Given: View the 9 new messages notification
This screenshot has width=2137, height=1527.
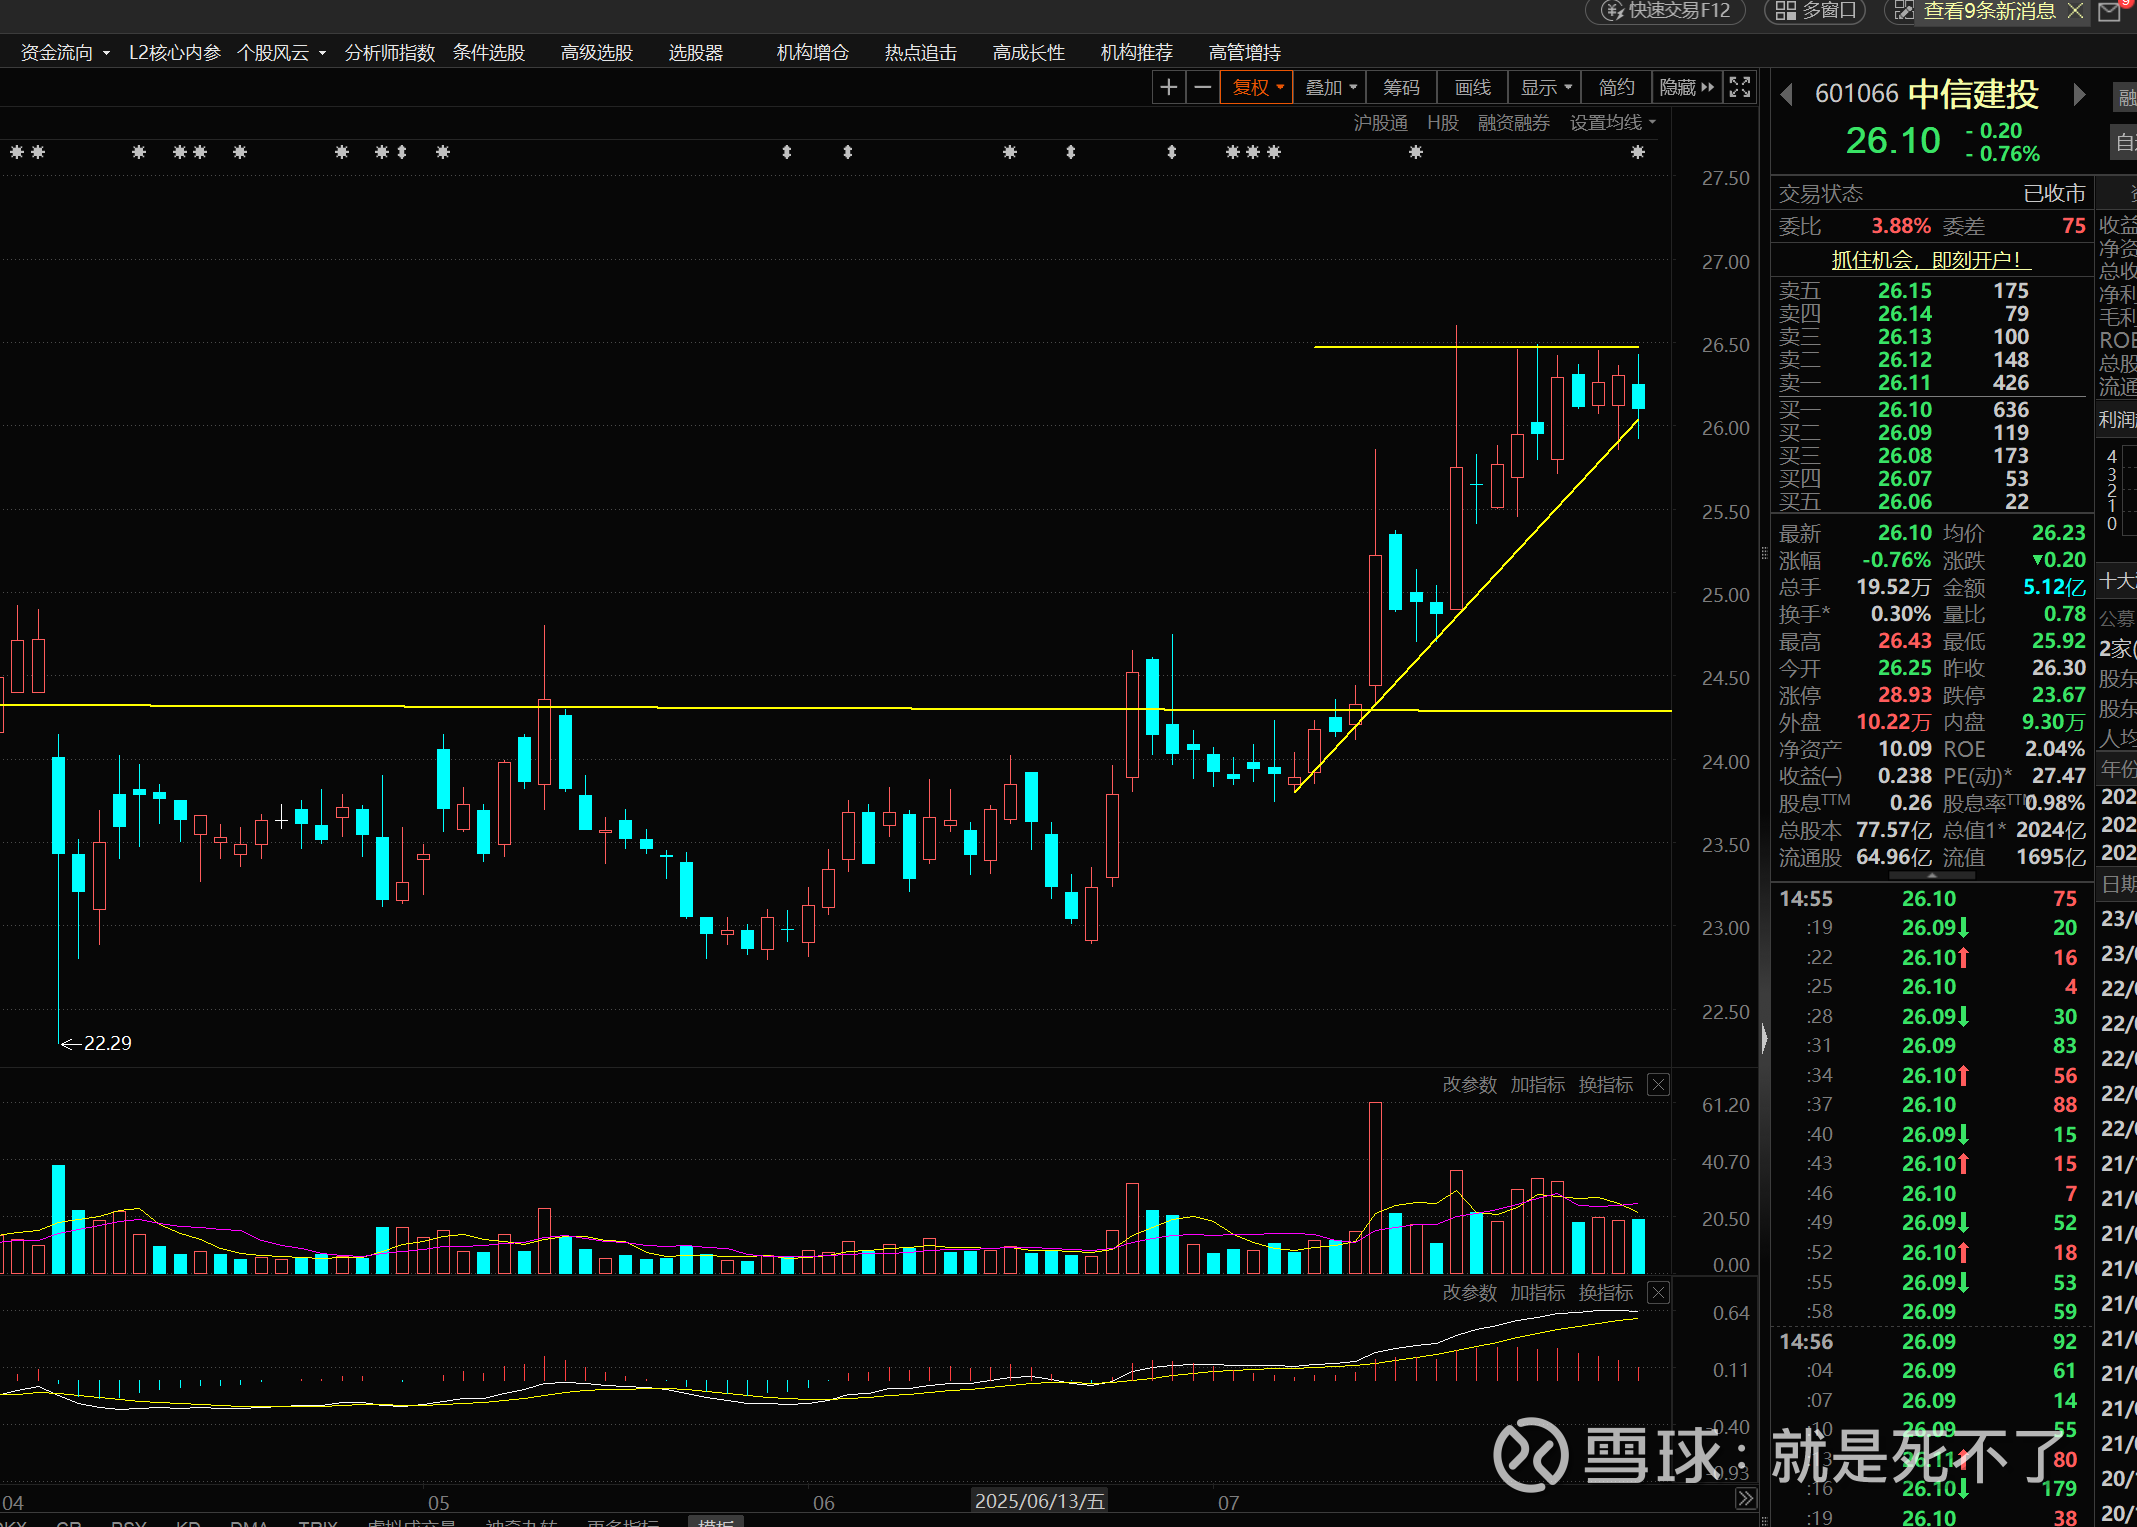Looking at the screenshot, I should pyautogui.click(x=1989, y=11).
